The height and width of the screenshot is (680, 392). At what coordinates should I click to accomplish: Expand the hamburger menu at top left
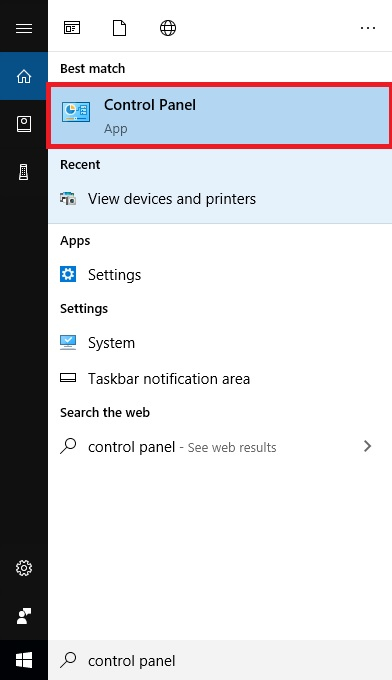point(24,28)
